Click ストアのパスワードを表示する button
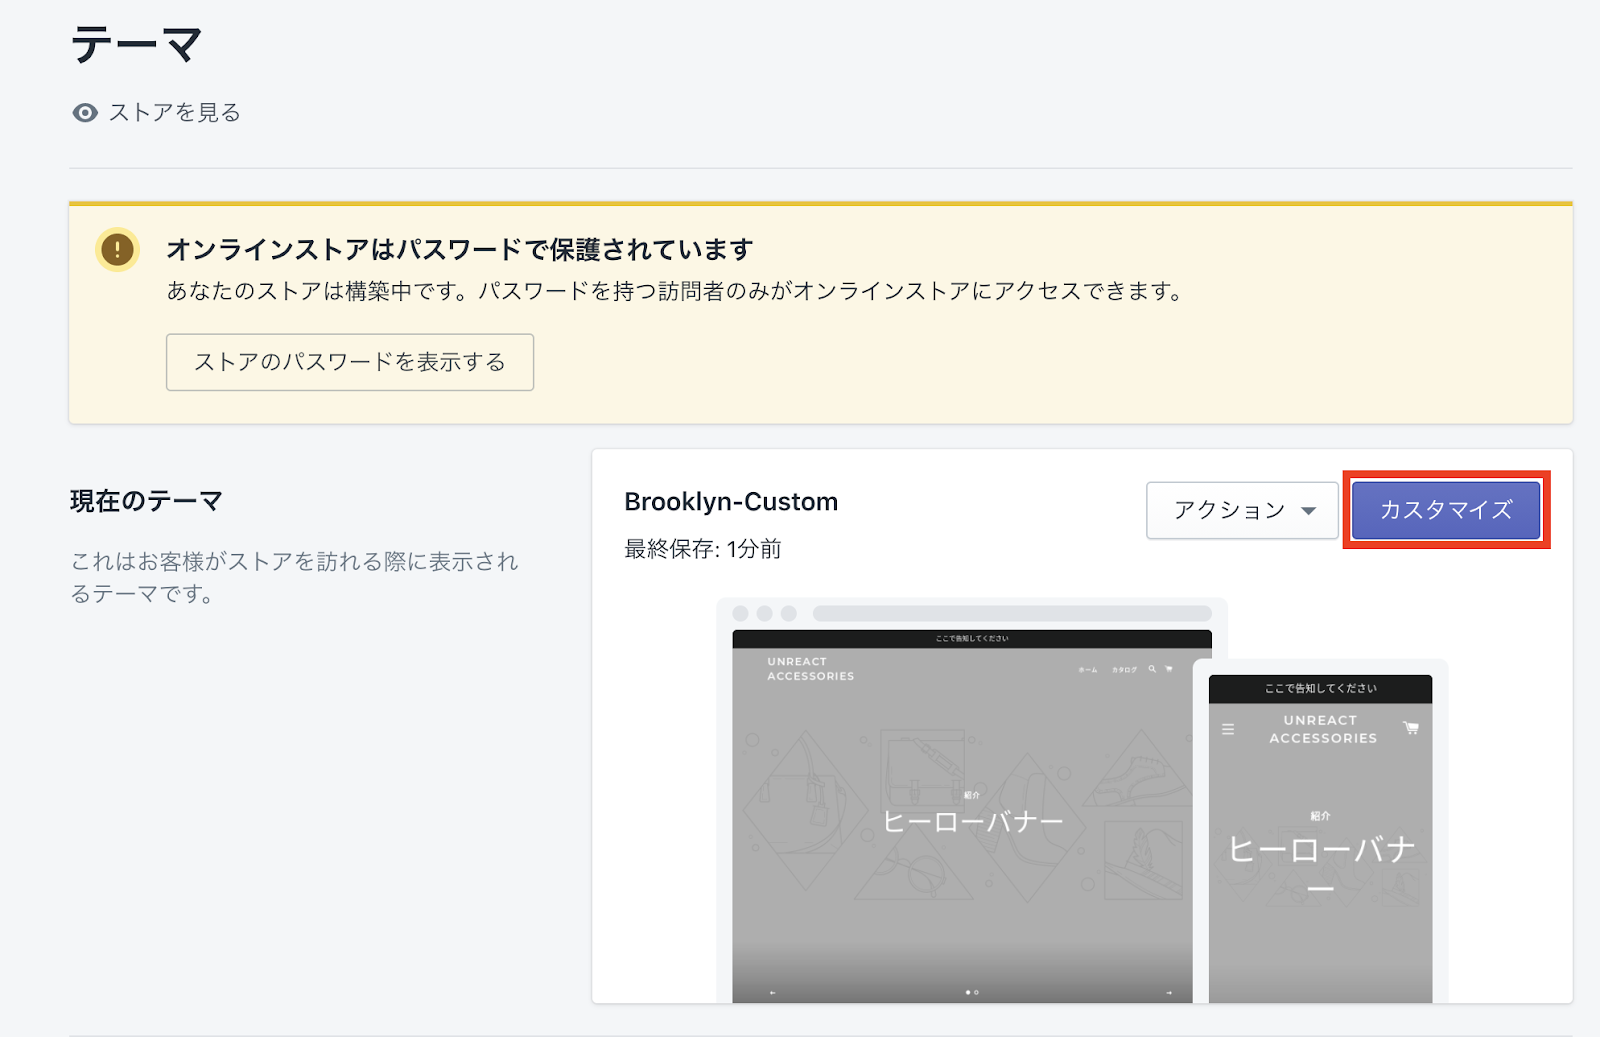The width and height of the screenshot is (1600, 1037). click(x=350, y=362)
